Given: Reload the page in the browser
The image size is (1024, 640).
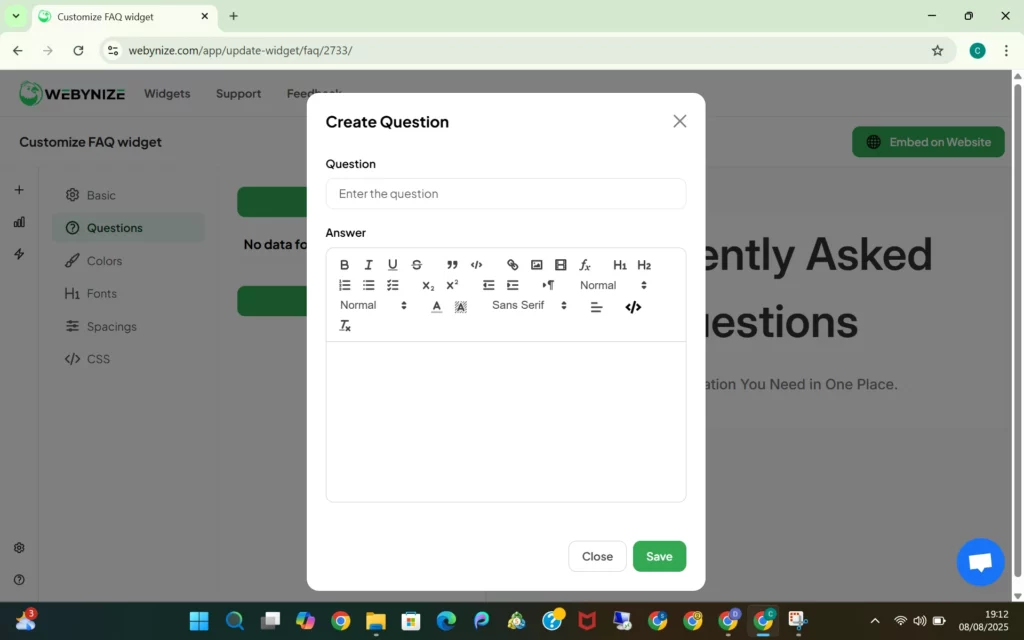Looking at the screenshot, I should (78, 50).
